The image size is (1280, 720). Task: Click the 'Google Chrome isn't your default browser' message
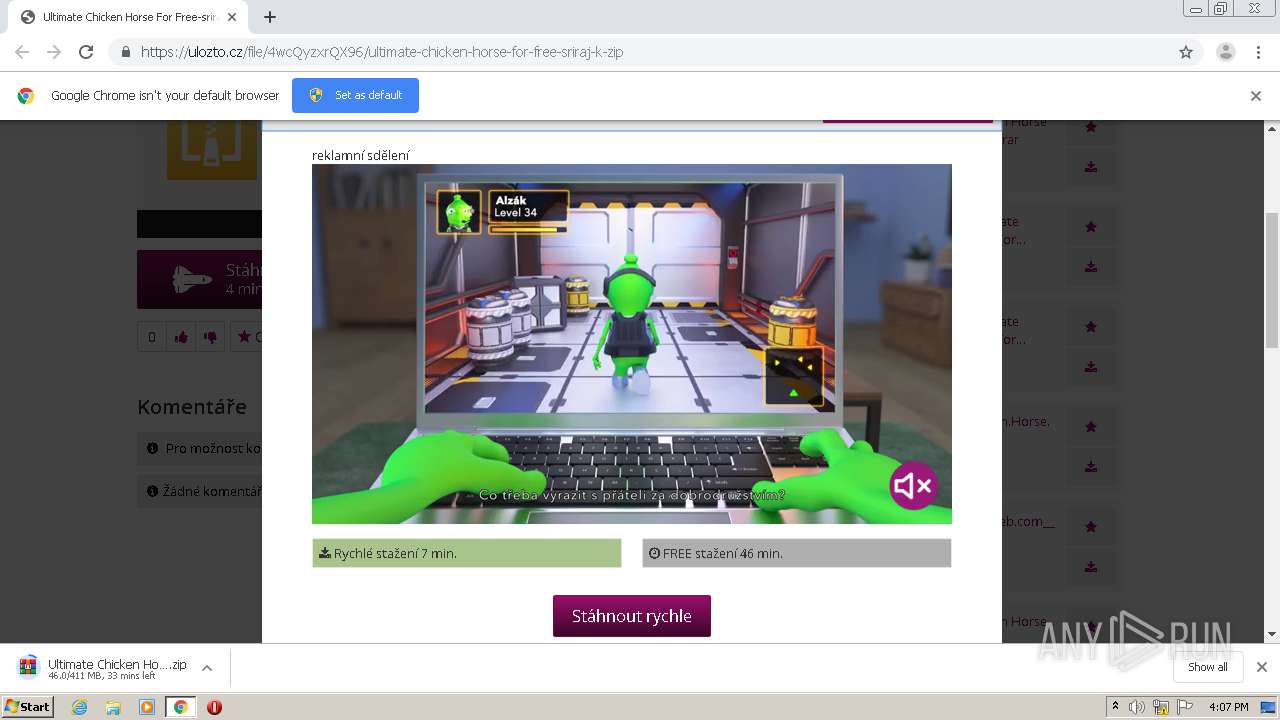[x=165, y=96]
